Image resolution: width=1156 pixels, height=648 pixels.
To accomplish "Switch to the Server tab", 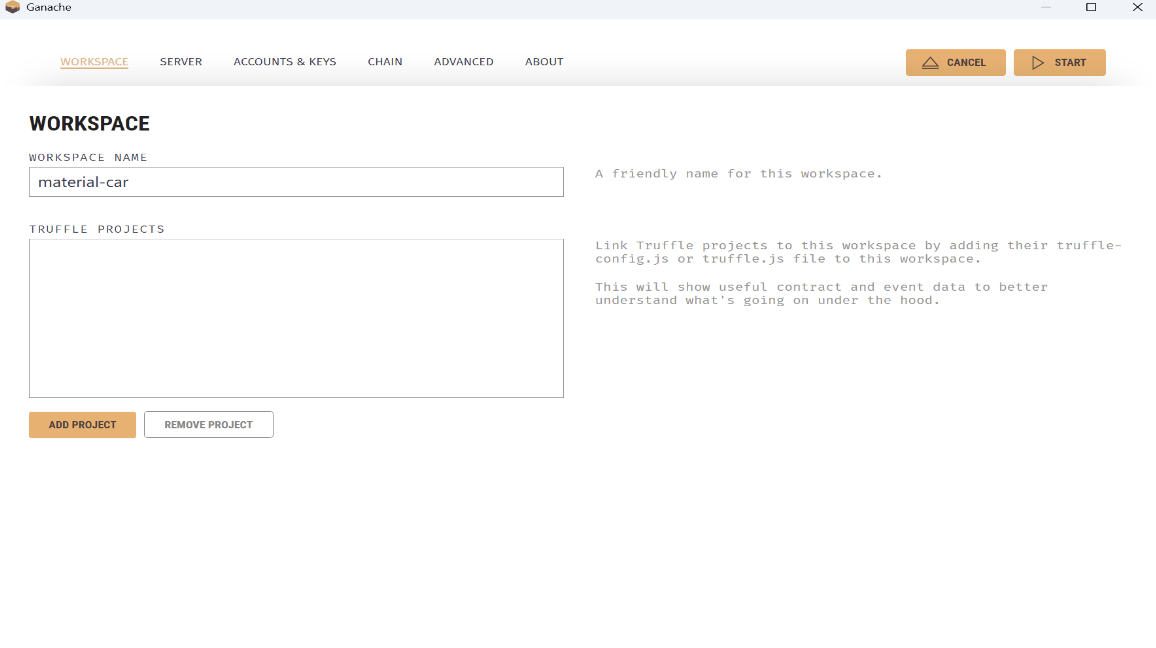I will coord(181,62).
